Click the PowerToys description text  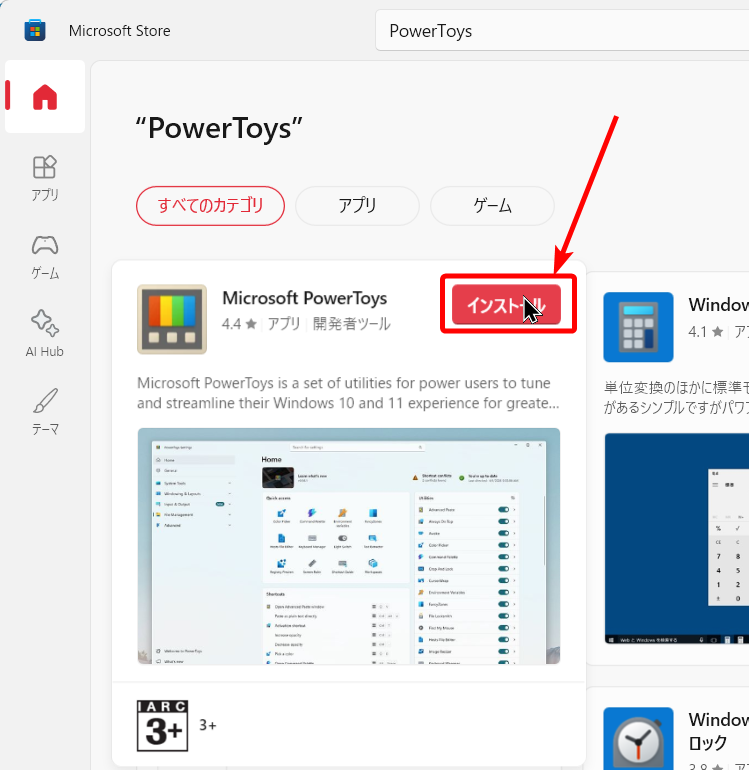pos(348,393)
